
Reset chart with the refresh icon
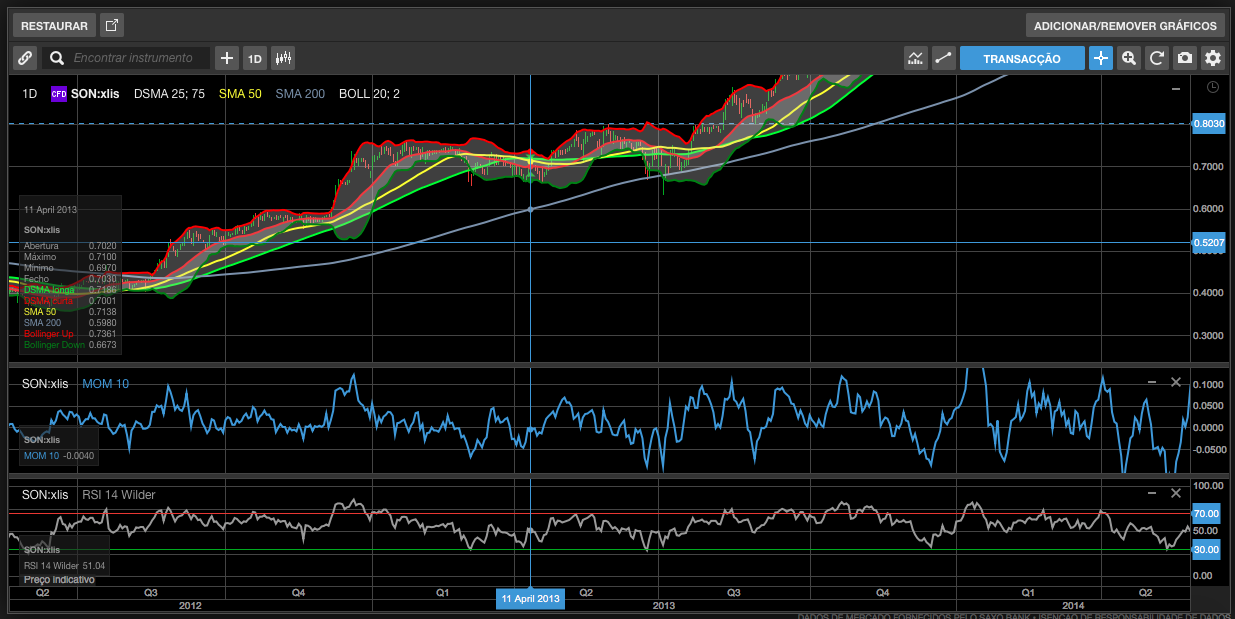1157,58
